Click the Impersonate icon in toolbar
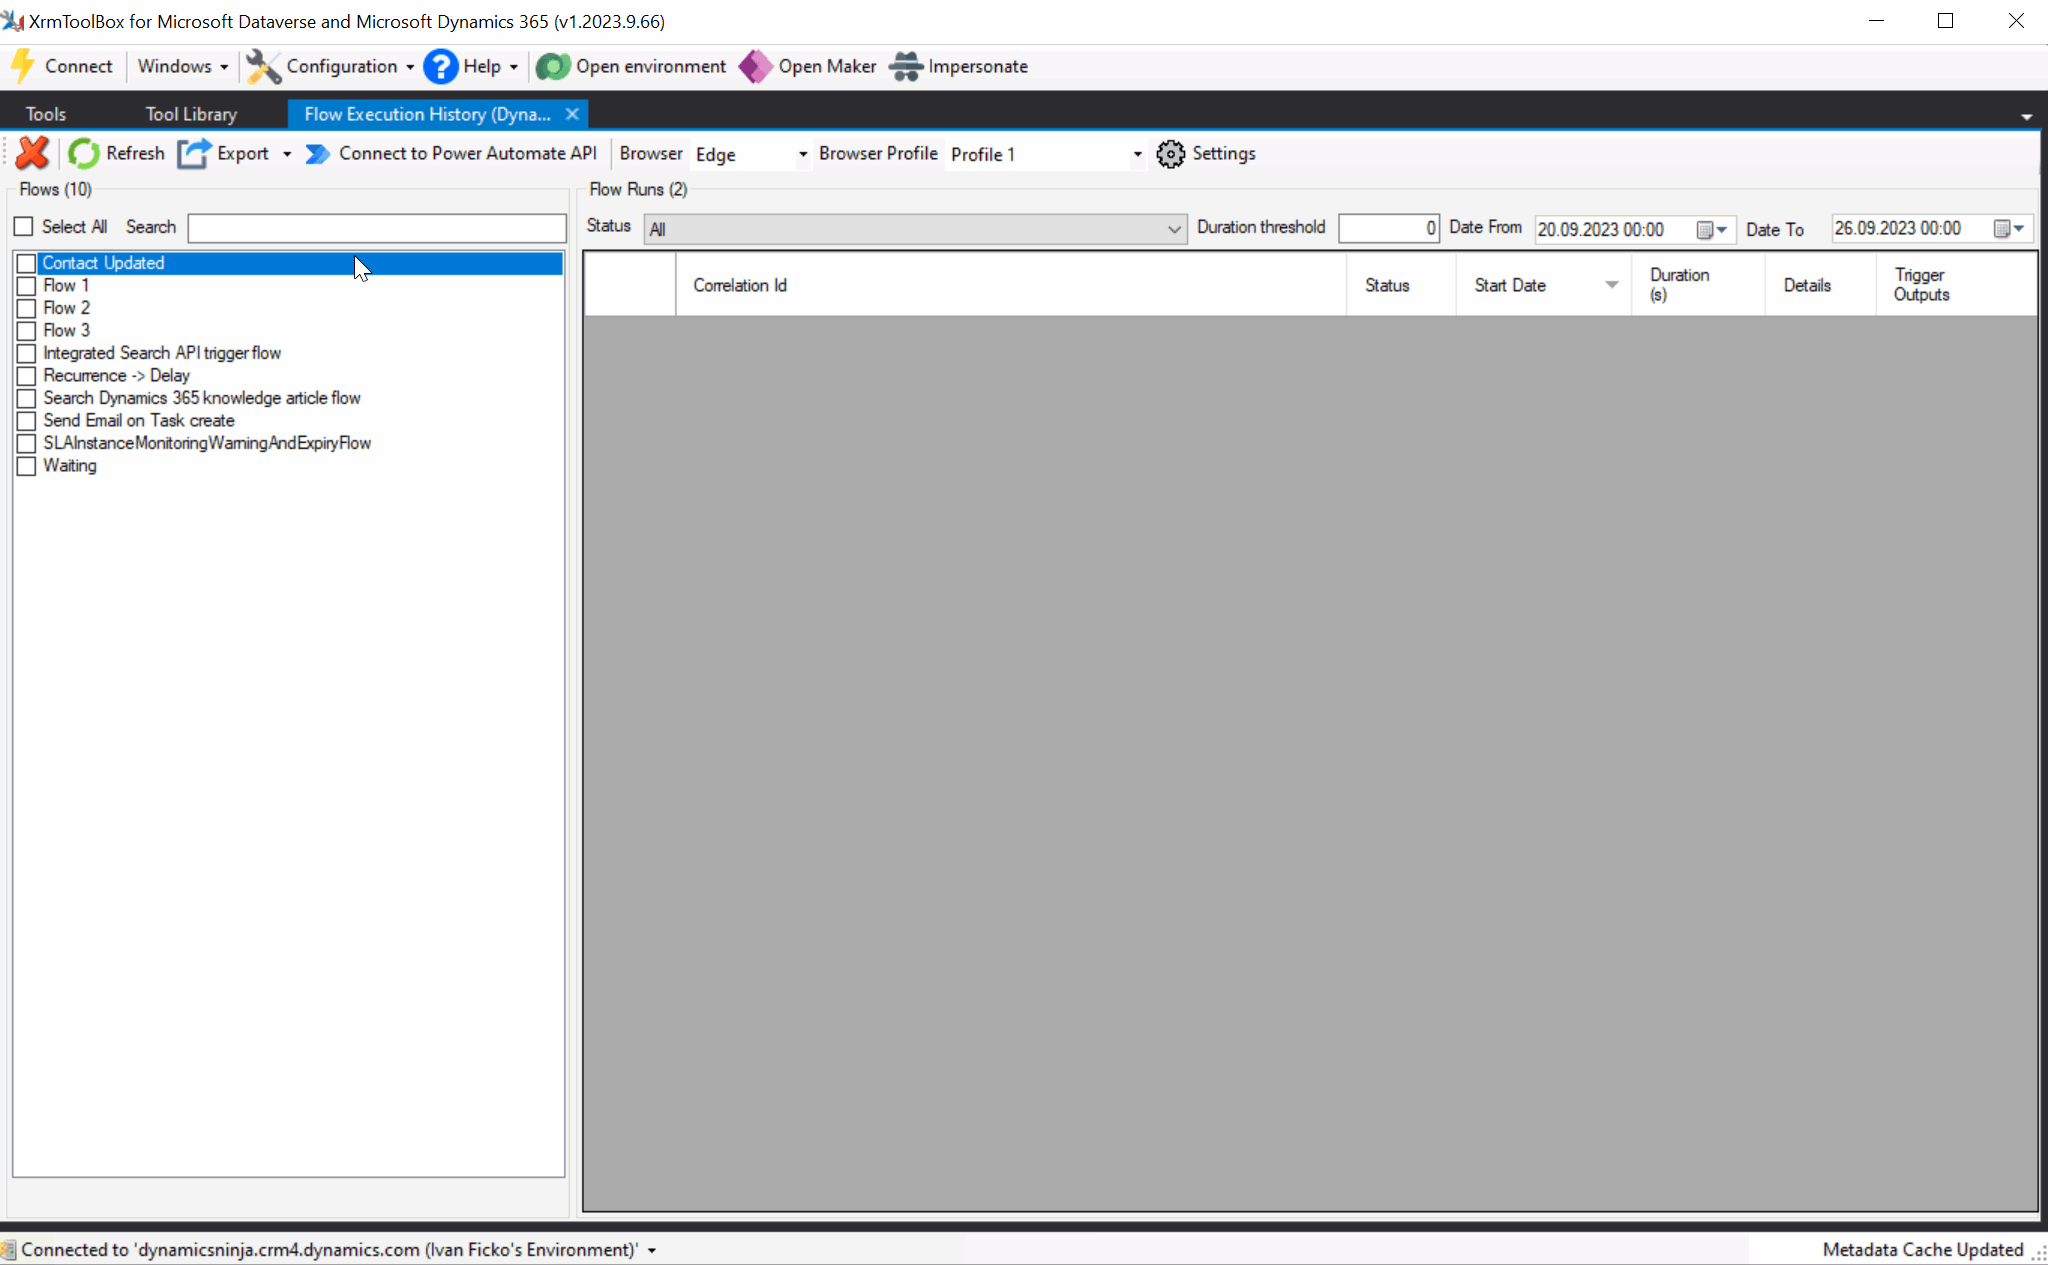This screenshot has height=1265, width=2048. pos(906,64)
